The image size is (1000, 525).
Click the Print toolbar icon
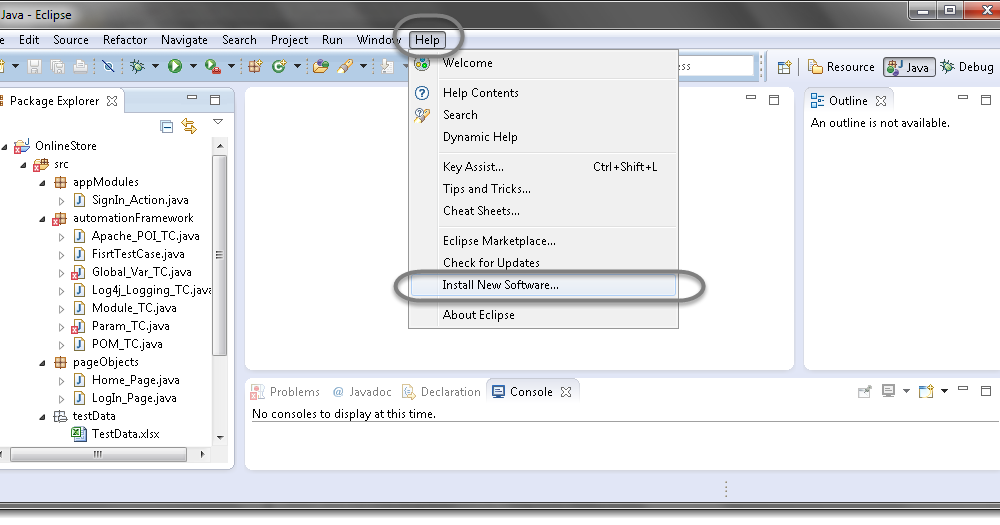pos(80,66)
